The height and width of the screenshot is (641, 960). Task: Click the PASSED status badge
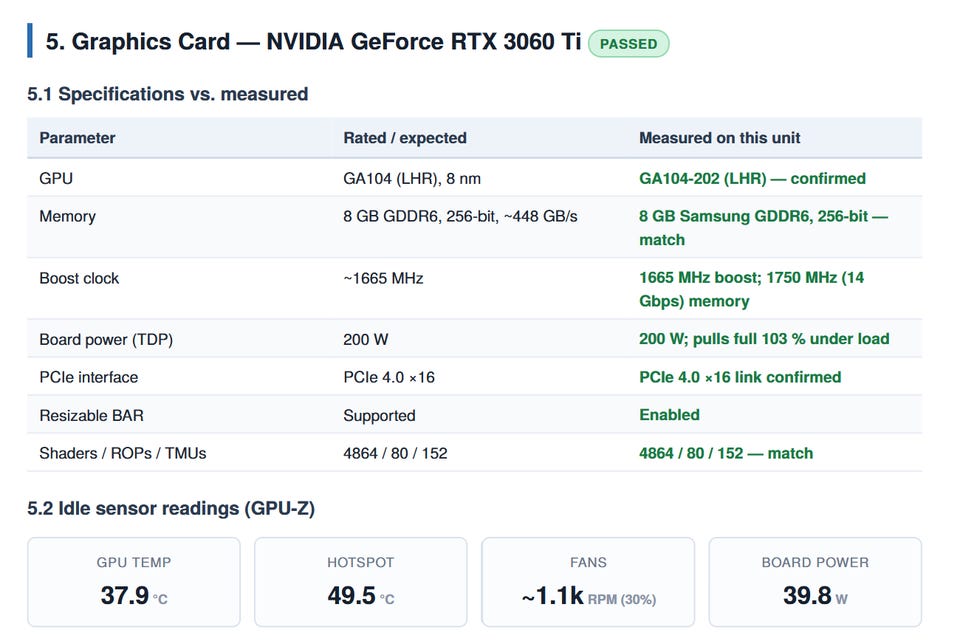(x=628, y=44)
